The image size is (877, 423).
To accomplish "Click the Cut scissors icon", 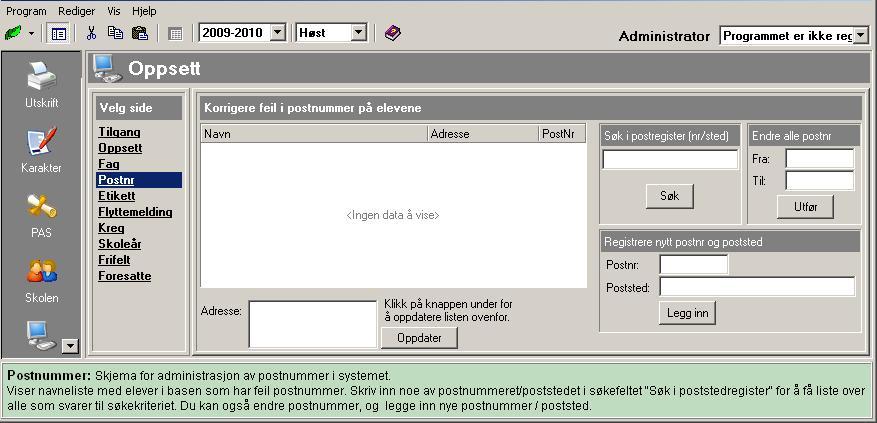I will [x=91, y=33].
